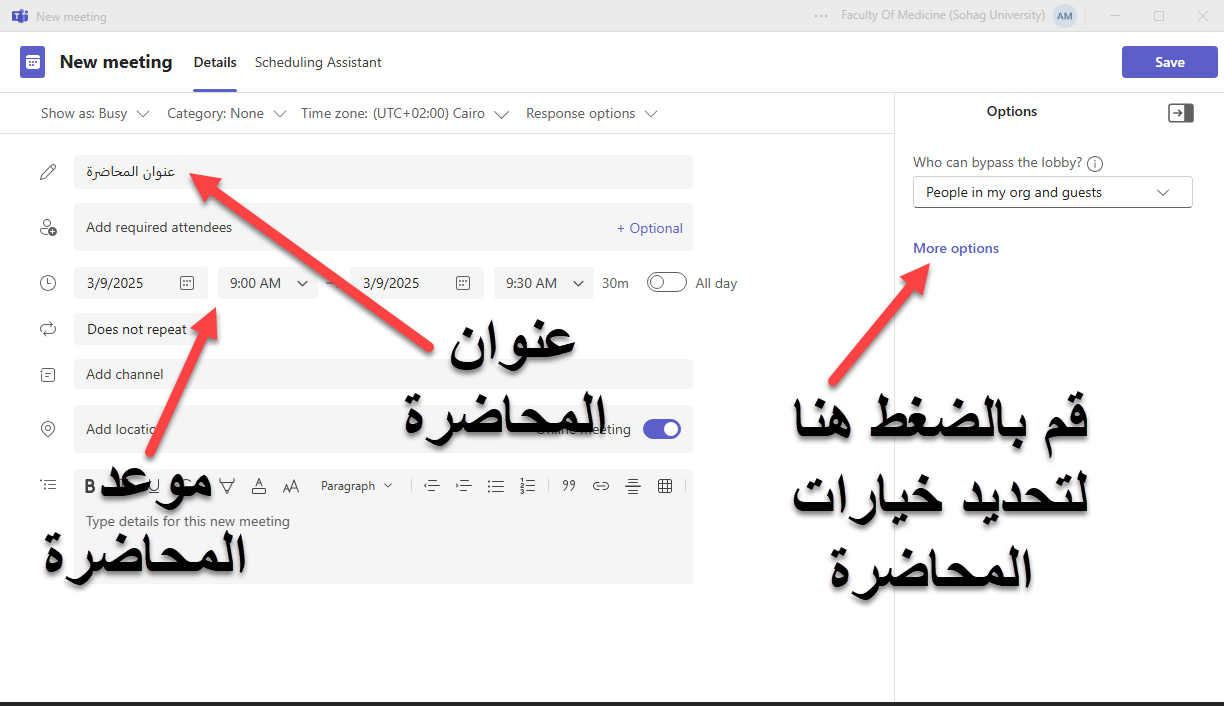Click the insert table icon
Image resolution: width=1224 pixels, height=706 pixels.
pyautogui.click(x=665, y=486)
